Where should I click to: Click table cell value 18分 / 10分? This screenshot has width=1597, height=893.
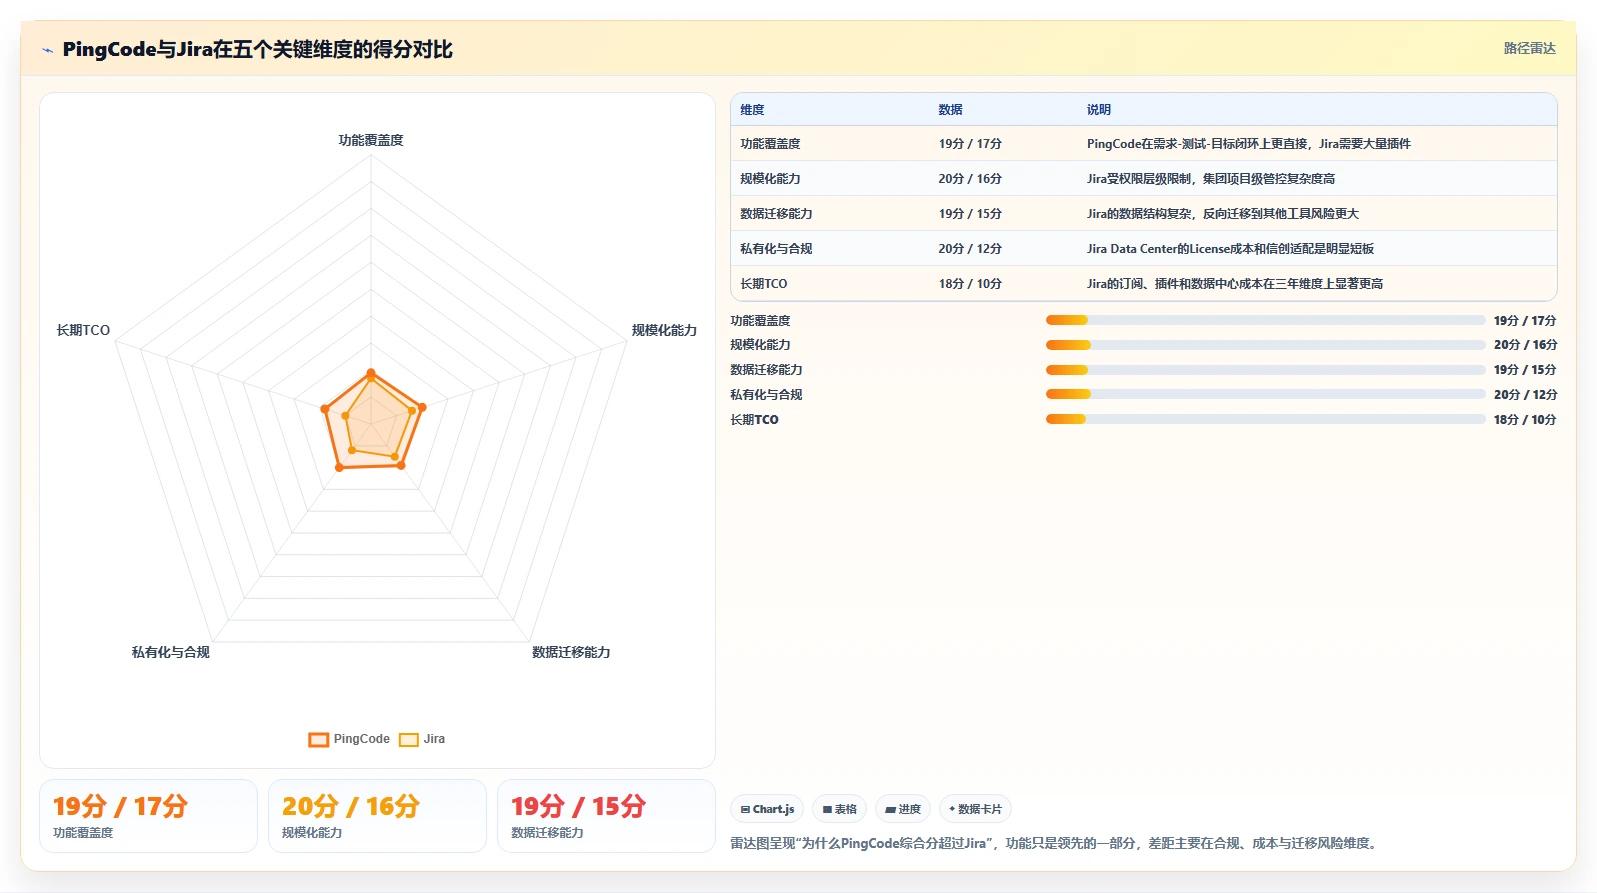tap(970, 284)
